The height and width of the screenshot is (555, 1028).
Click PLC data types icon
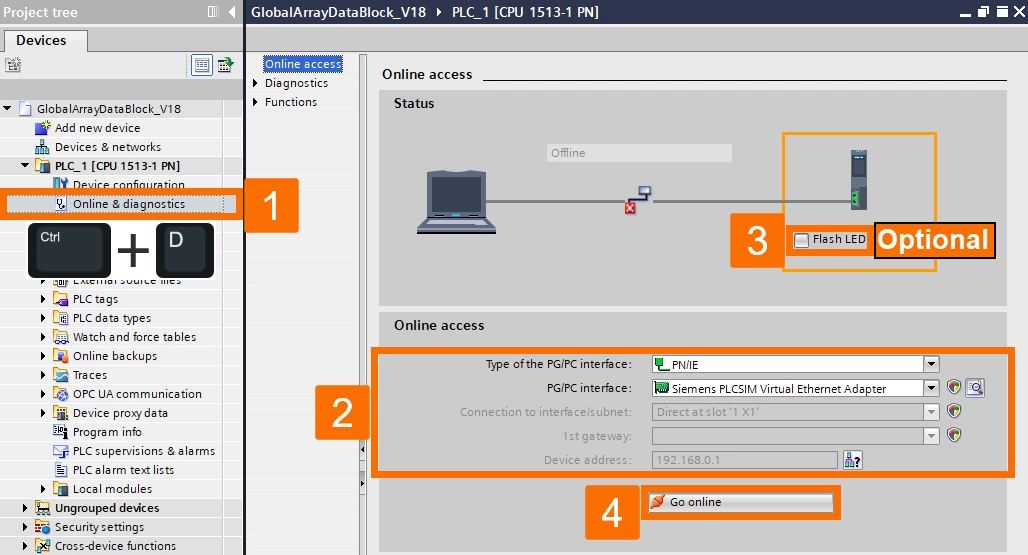tap(60, 318)
